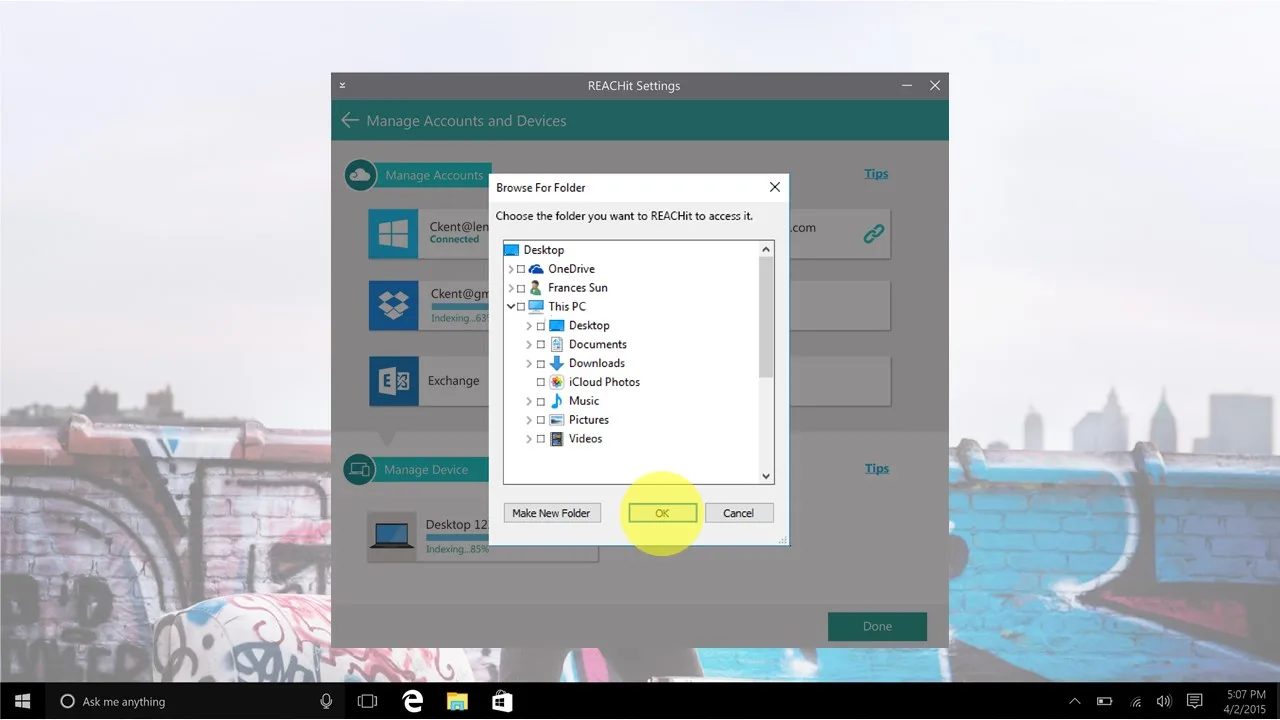Collapse the This PC tree node

click(511, 307)
